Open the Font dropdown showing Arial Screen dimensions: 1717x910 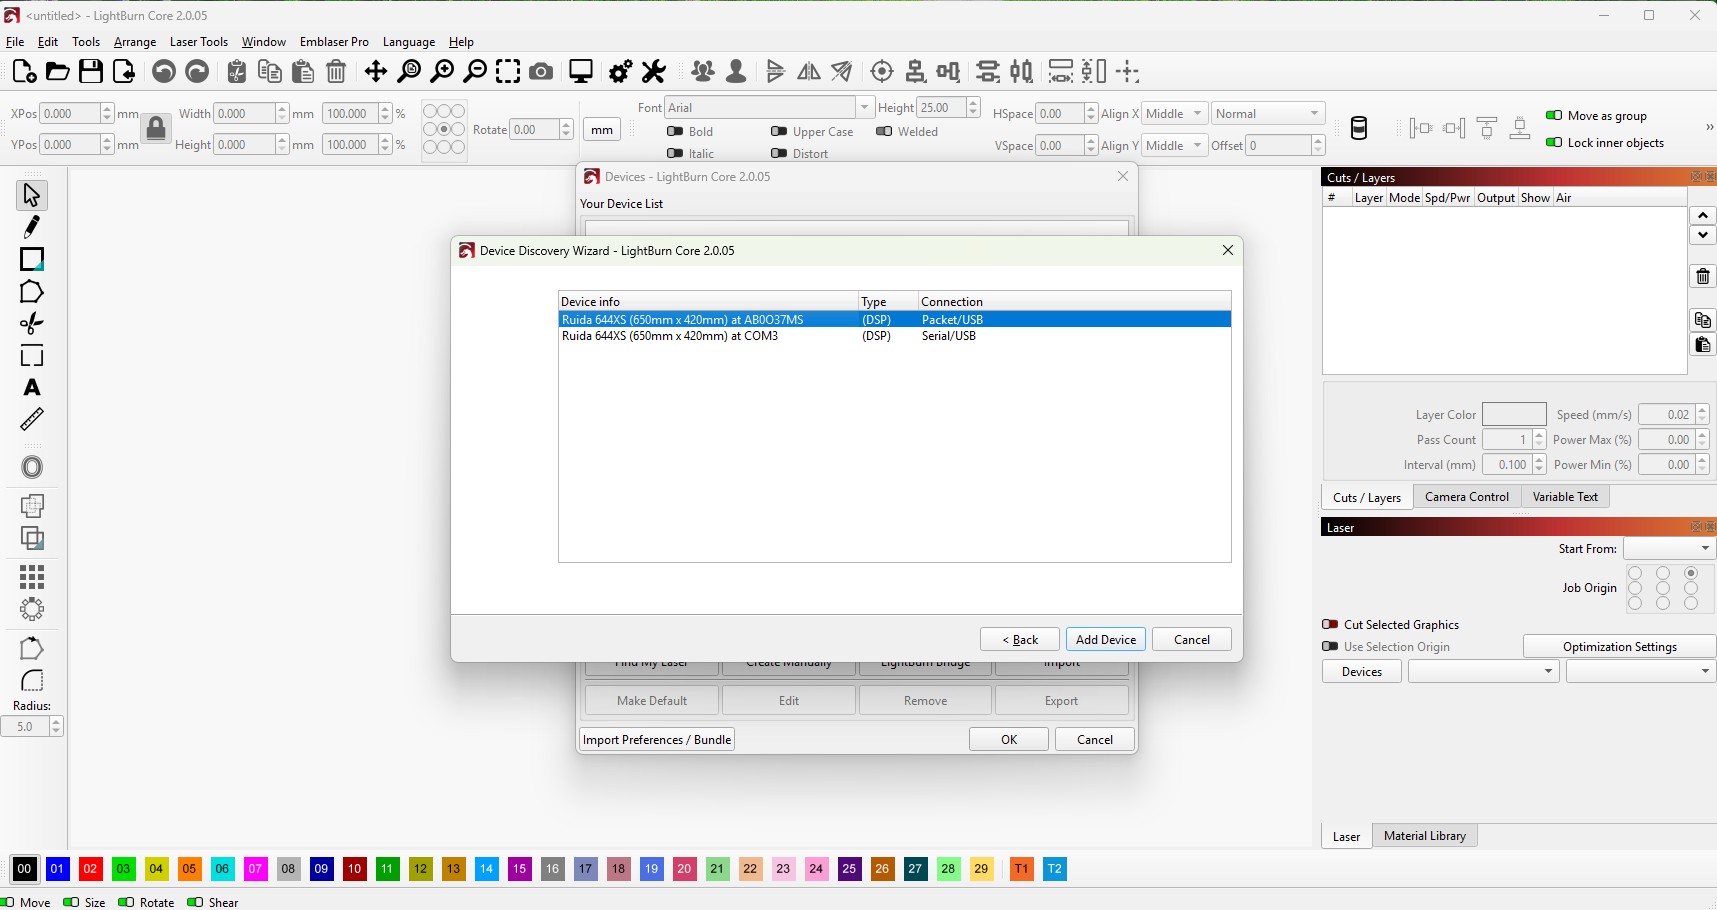(768, 107)
